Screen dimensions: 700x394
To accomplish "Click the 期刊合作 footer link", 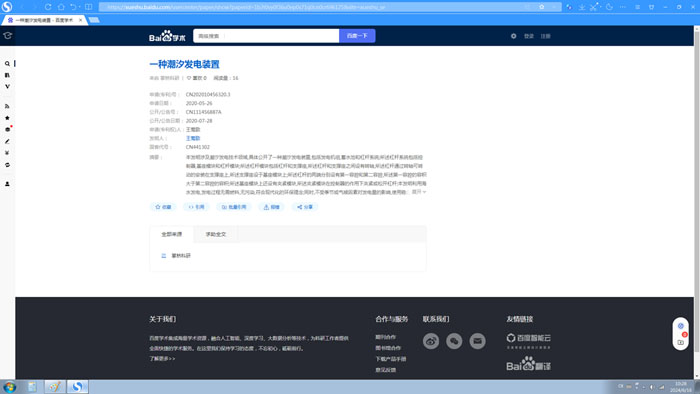I will coord(385,337).
